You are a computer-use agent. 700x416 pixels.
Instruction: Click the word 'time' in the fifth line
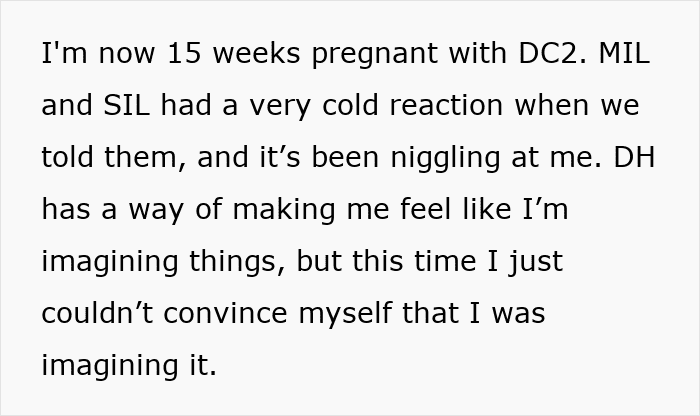(x=445, y=261)
